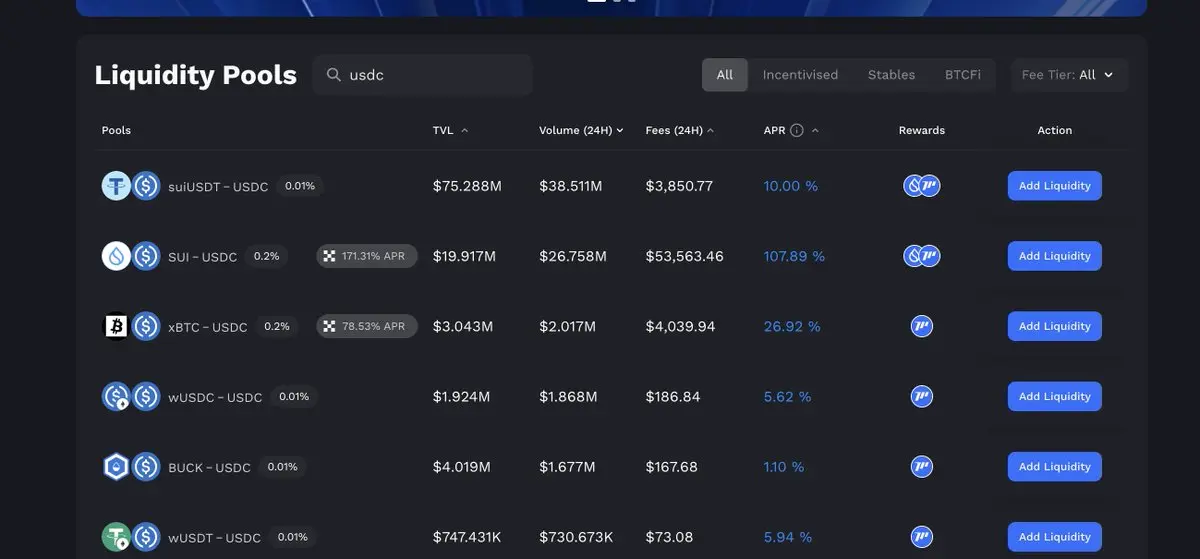The image size is (1200, 559).
Task: Click the BUCK – USDC token pair icon
Action: (131, 467)
